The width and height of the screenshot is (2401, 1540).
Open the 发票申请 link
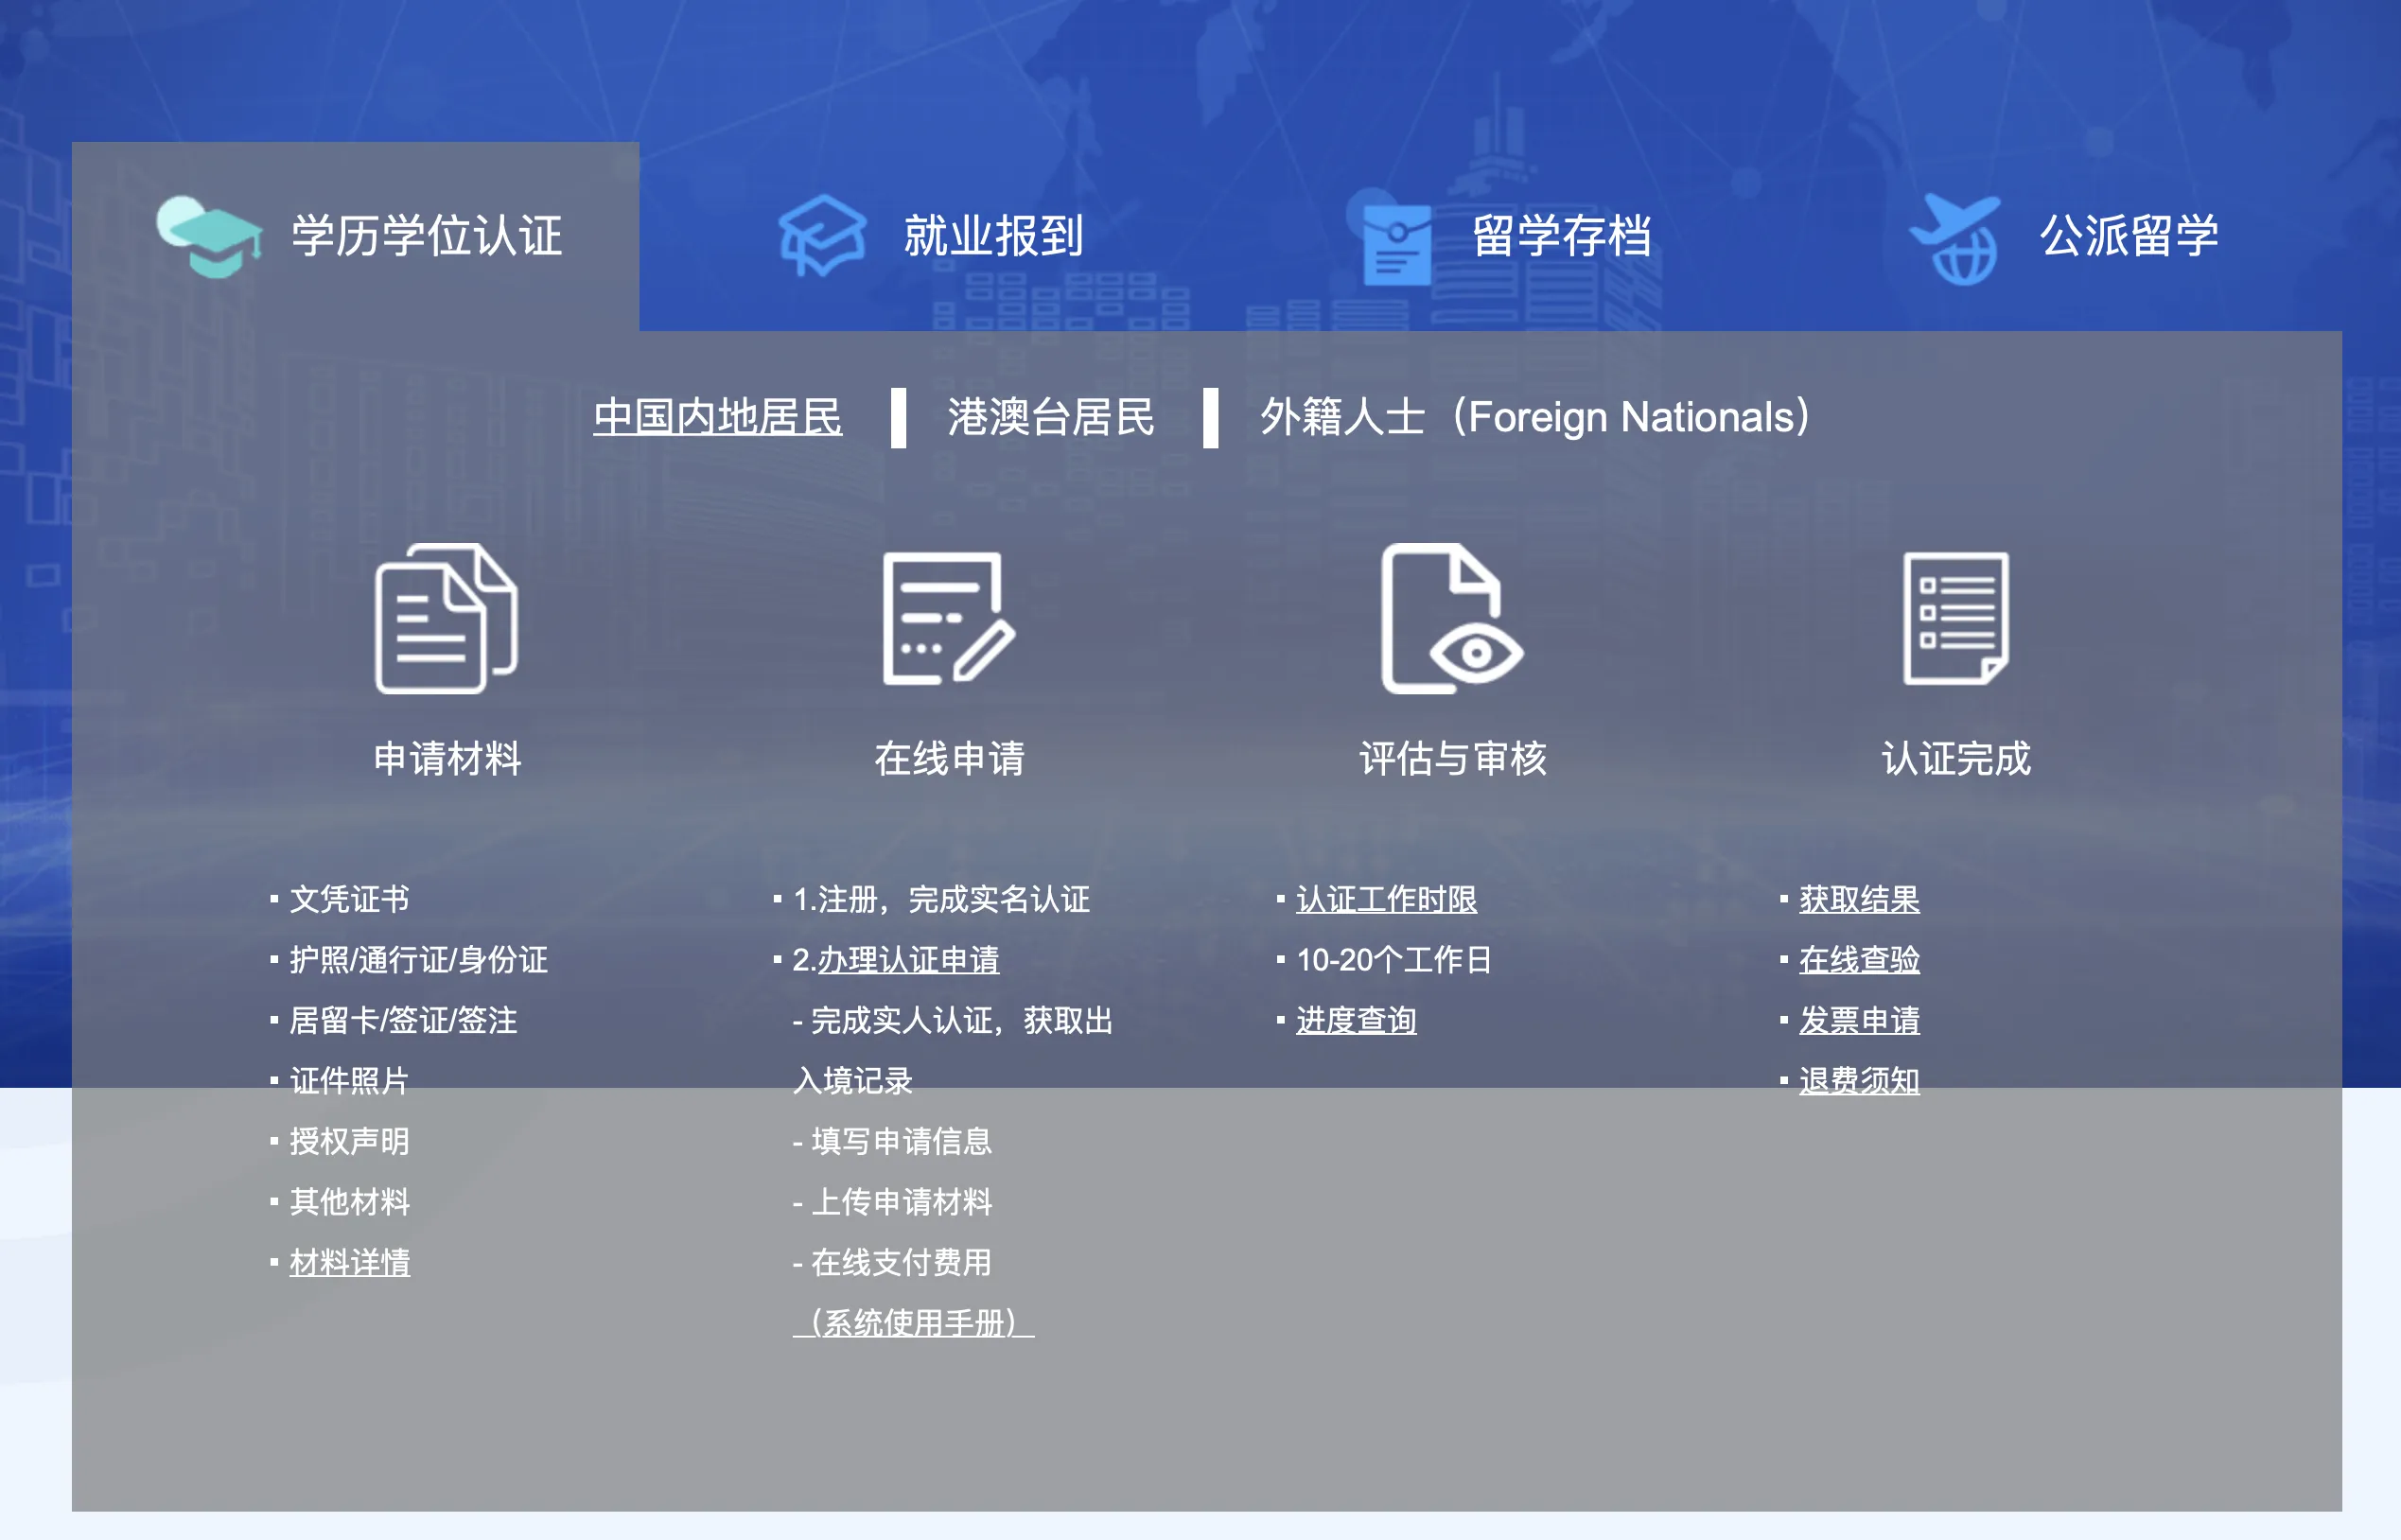pos(1859,1020)
